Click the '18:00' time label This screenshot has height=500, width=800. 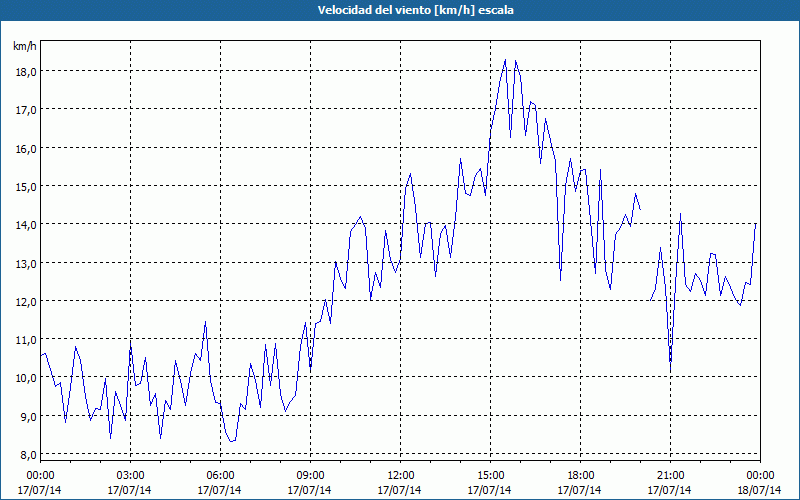click(580, 476)
